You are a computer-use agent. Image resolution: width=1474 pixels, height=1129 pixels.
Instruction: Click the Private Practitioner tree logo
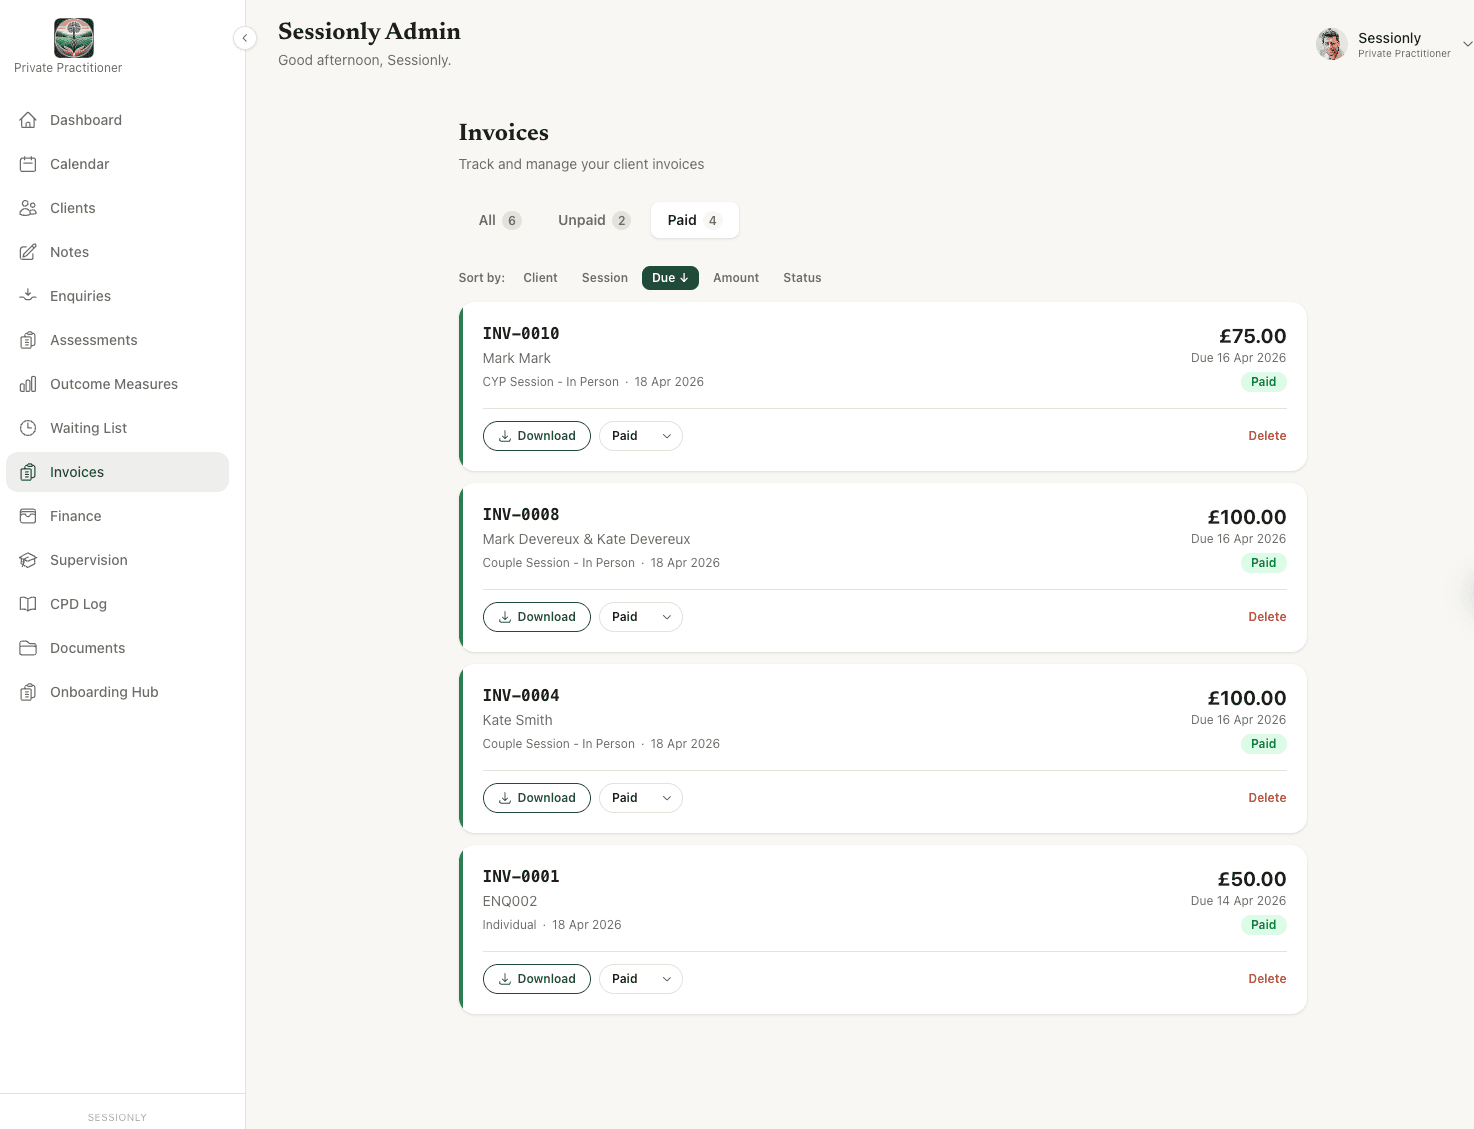point(74,38)
